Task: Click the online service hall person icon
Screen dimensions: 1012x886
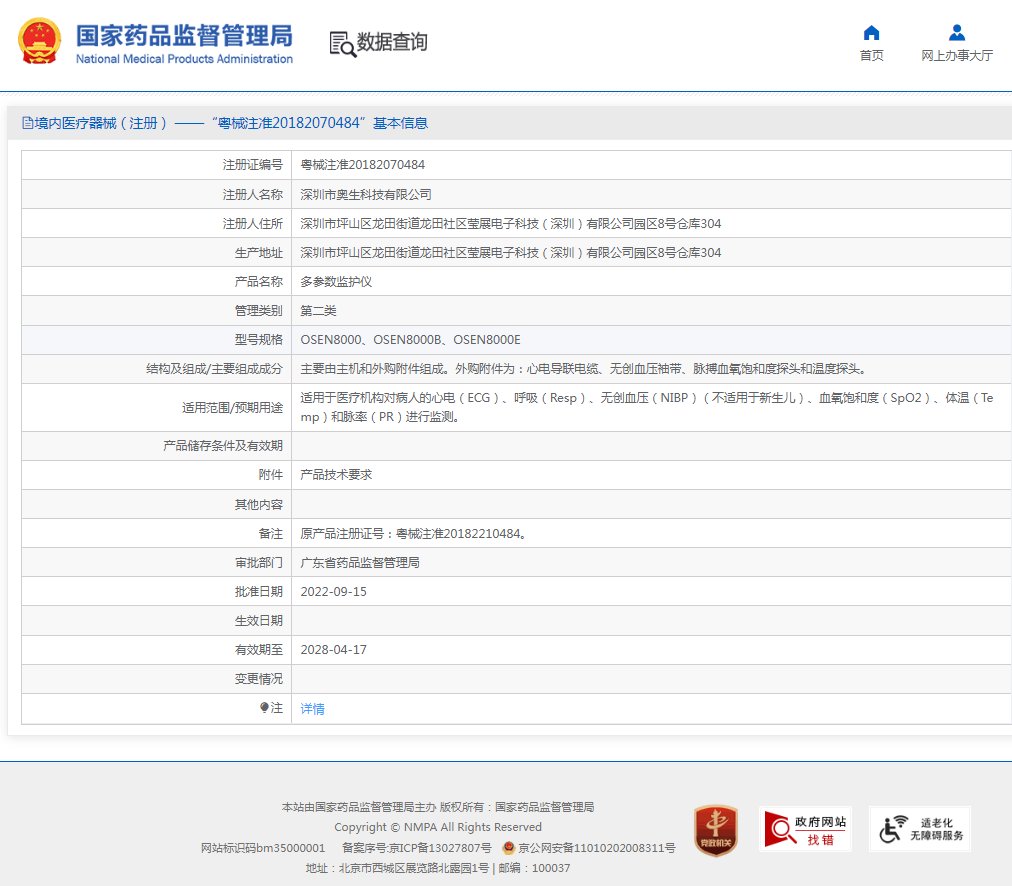Action: [956, 32]
